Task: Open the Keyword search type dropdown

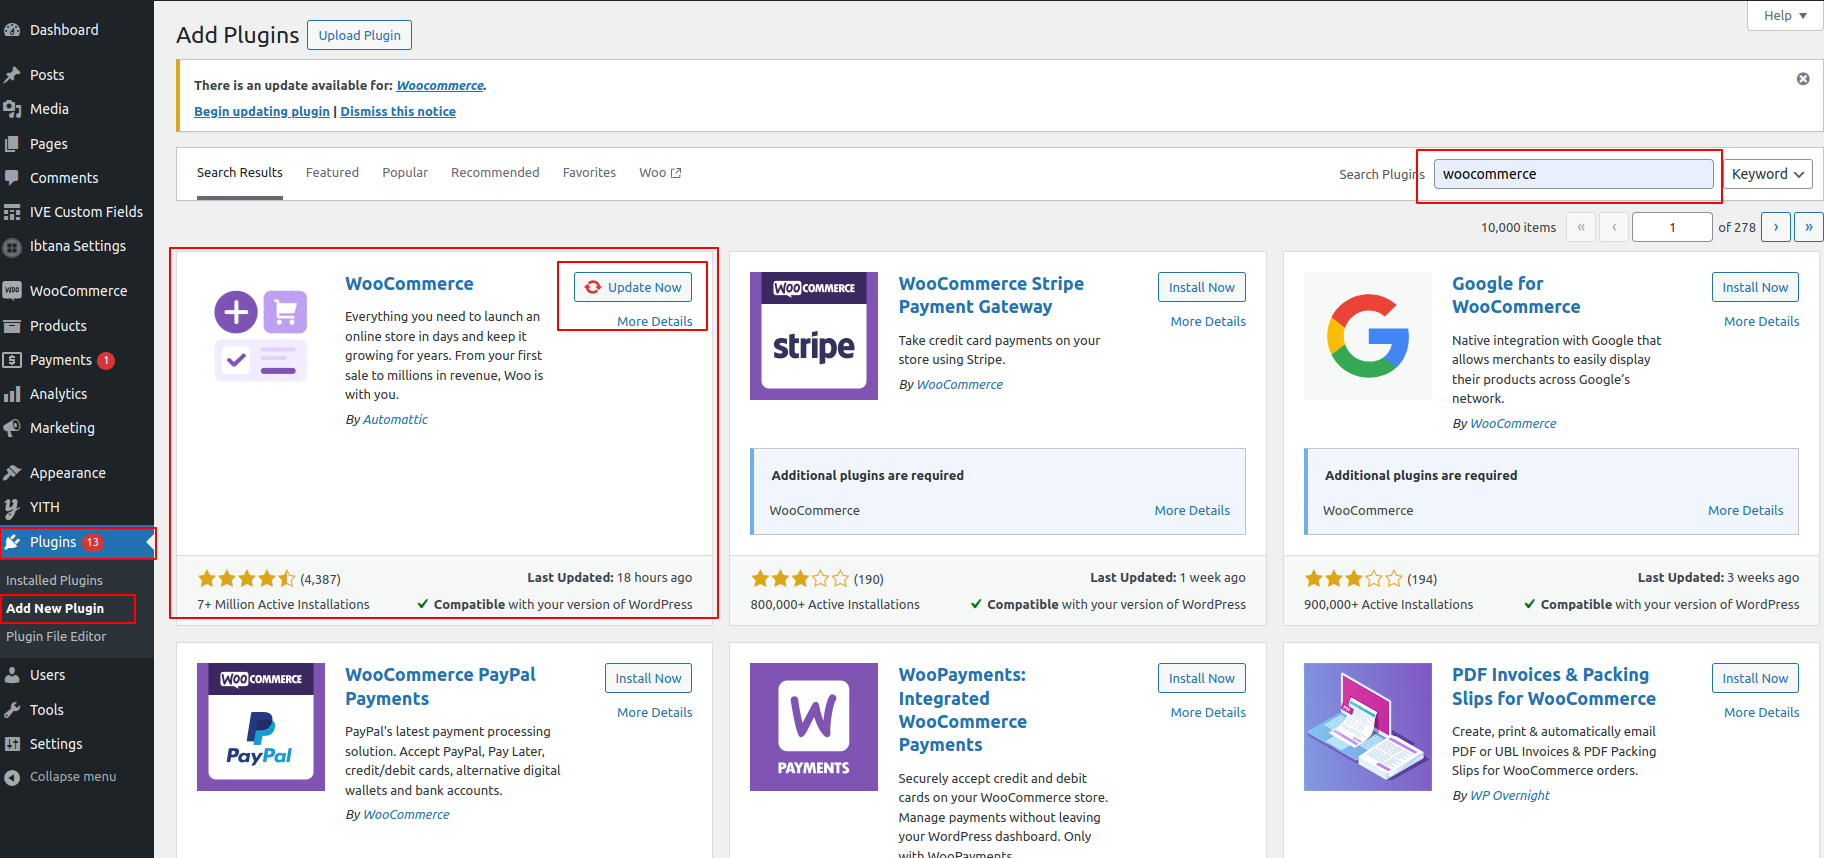Action: click(1767, 174)
